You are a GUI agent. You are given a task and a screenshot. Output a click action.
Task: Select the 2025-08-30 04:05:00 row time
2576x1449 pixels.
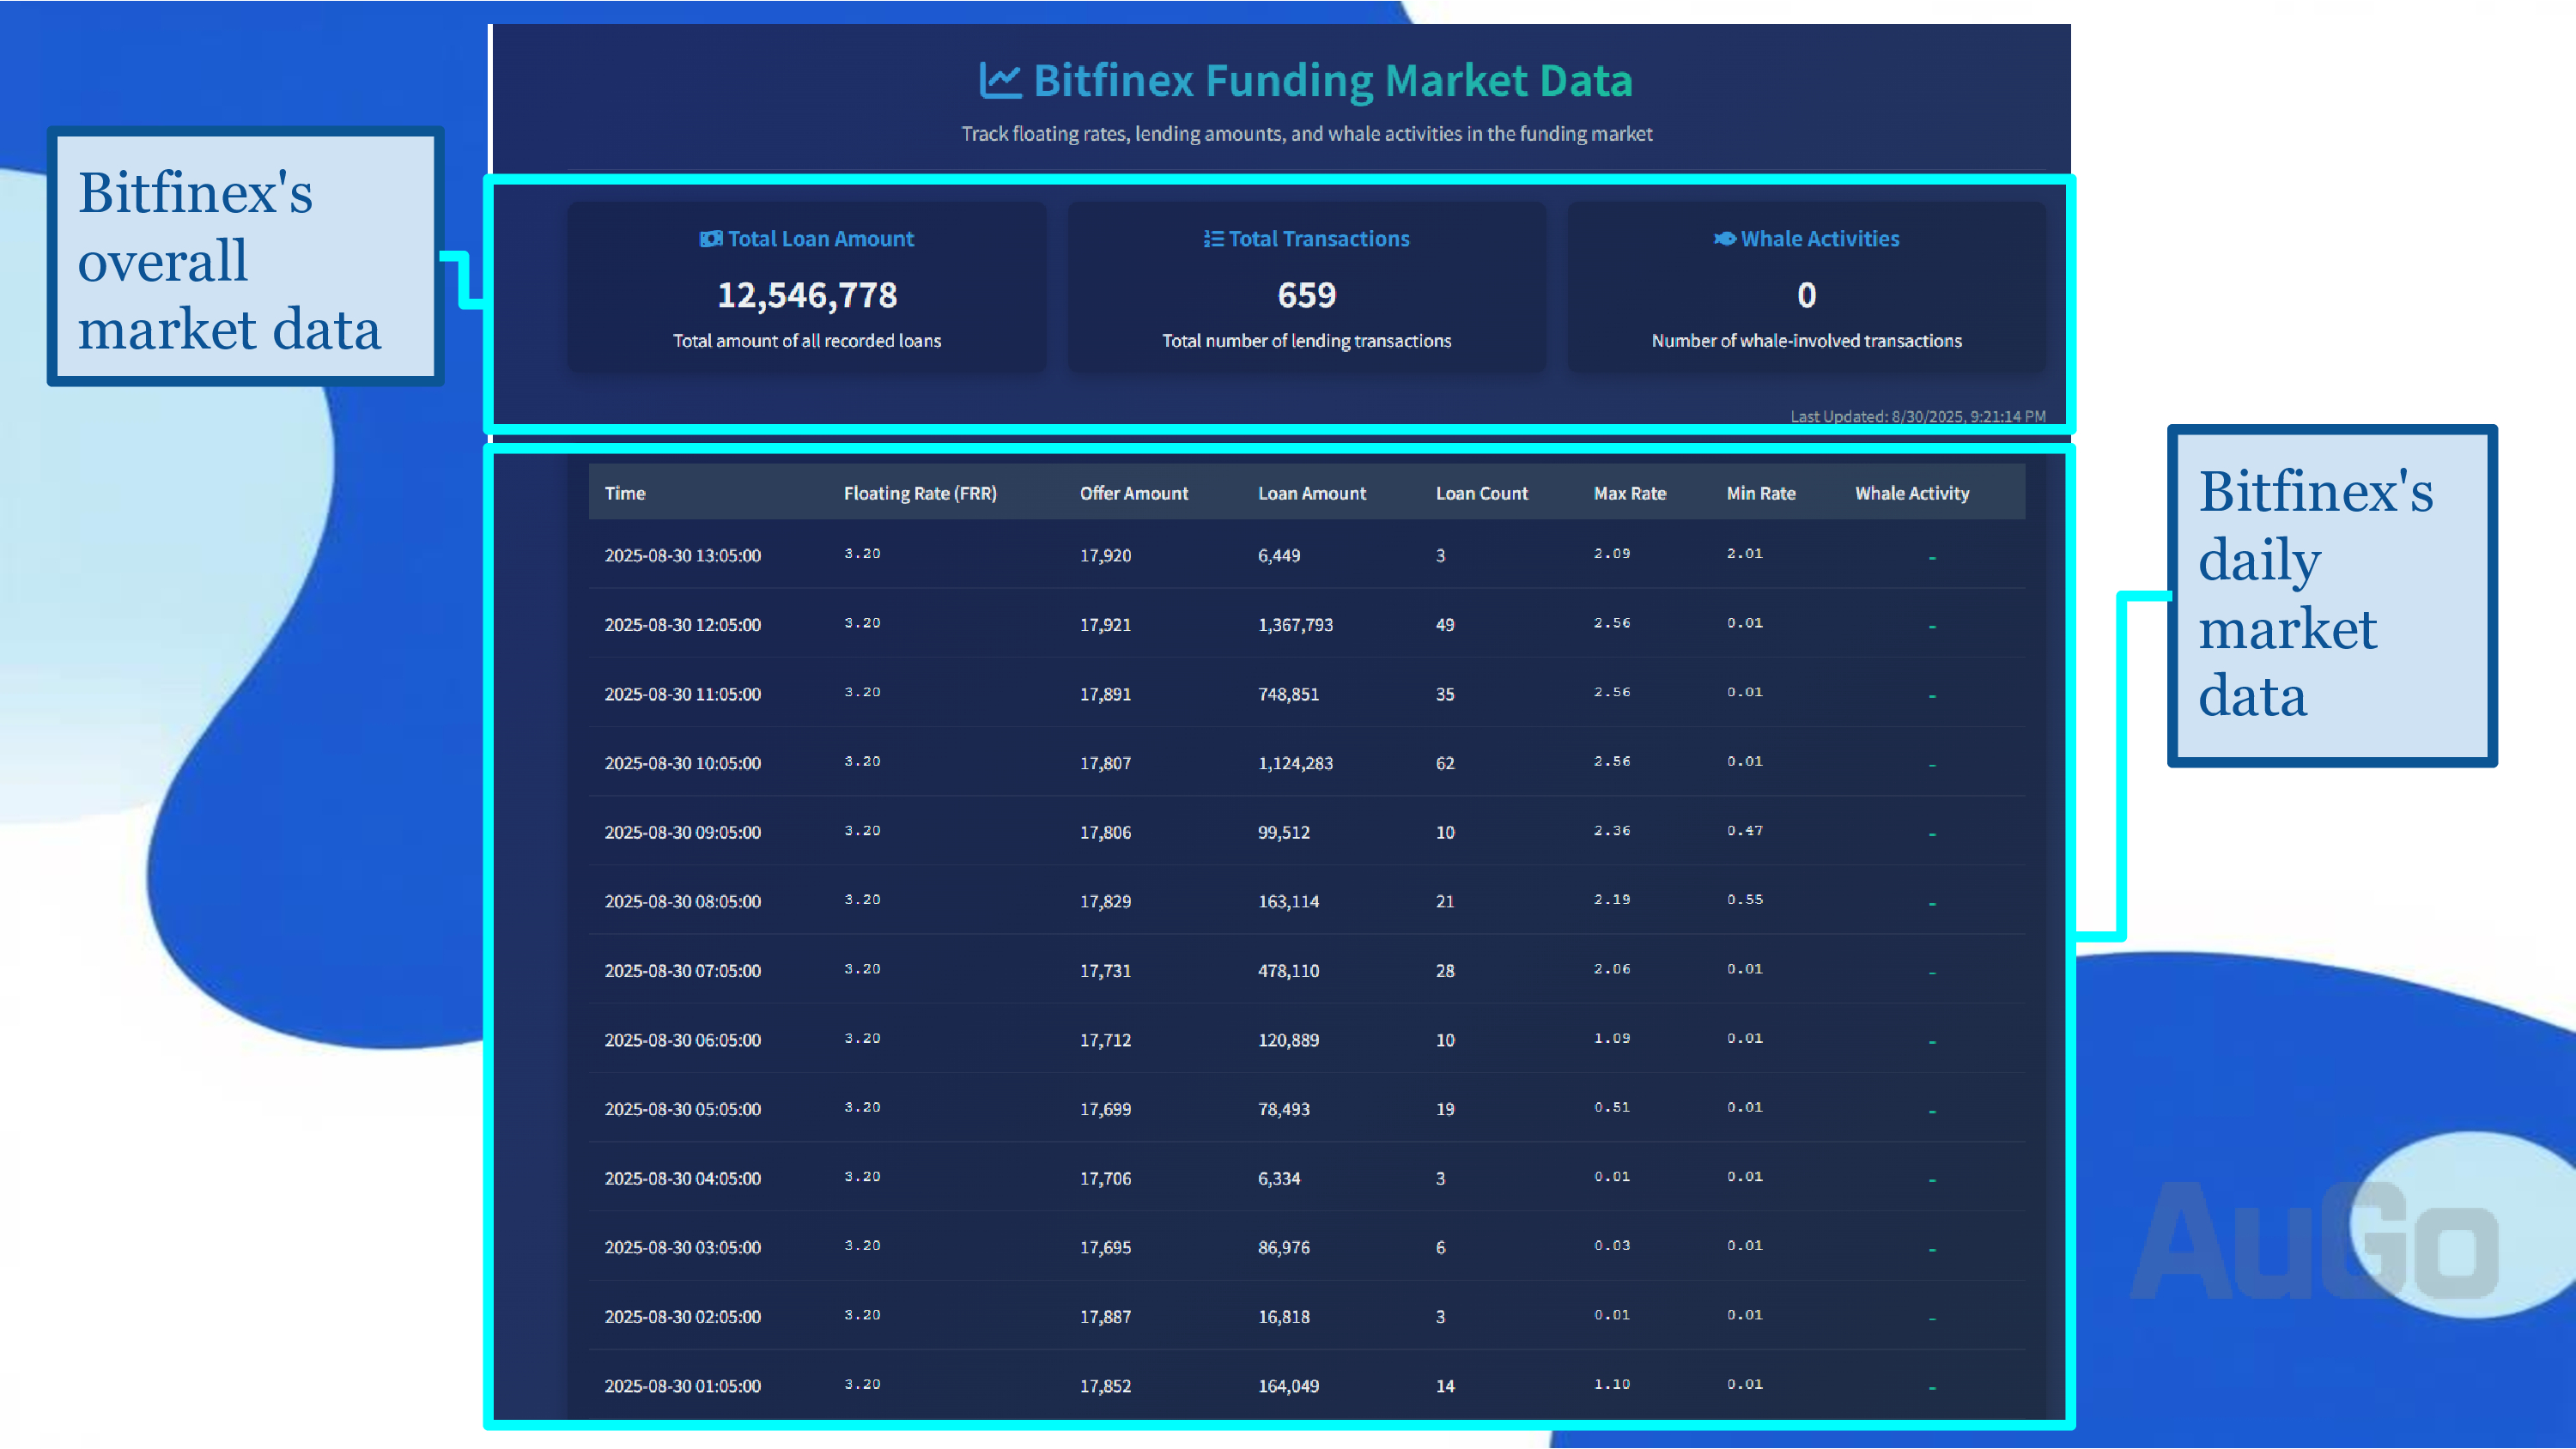[682, 1178]
